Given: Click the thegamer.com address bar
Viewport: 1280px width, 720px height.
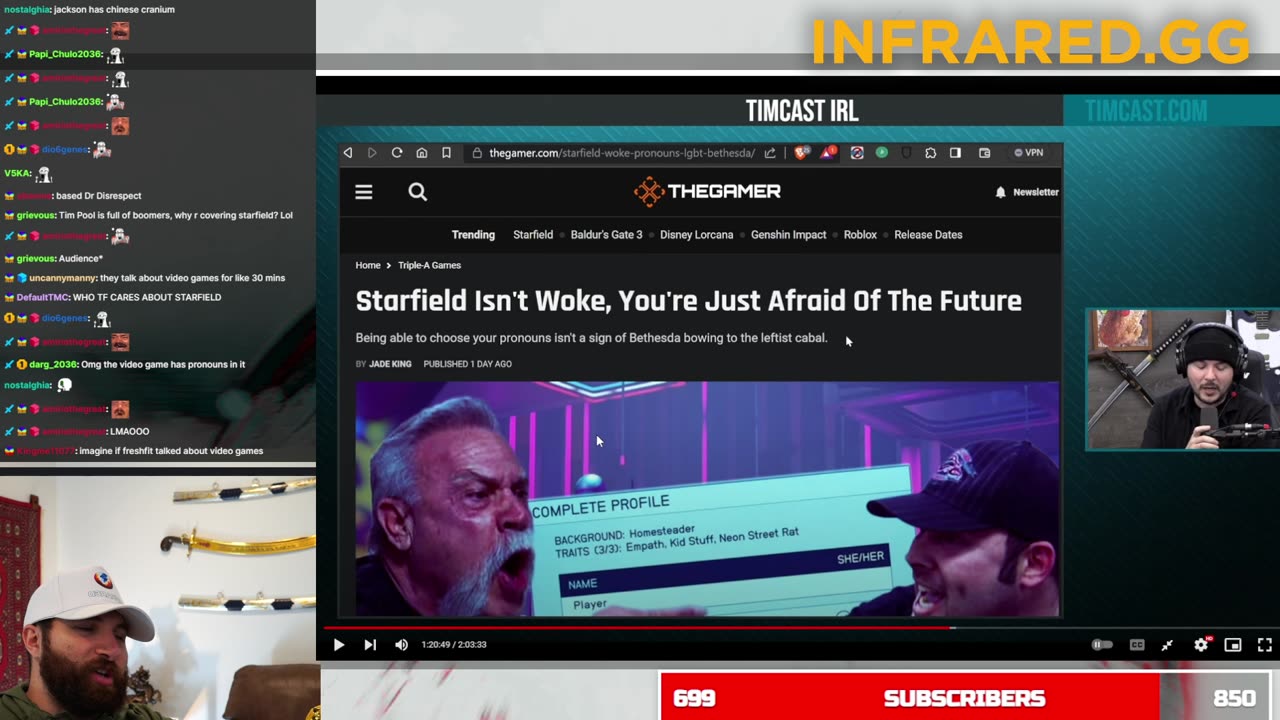Looking at the screenshot, I should (x=621, y=153).
